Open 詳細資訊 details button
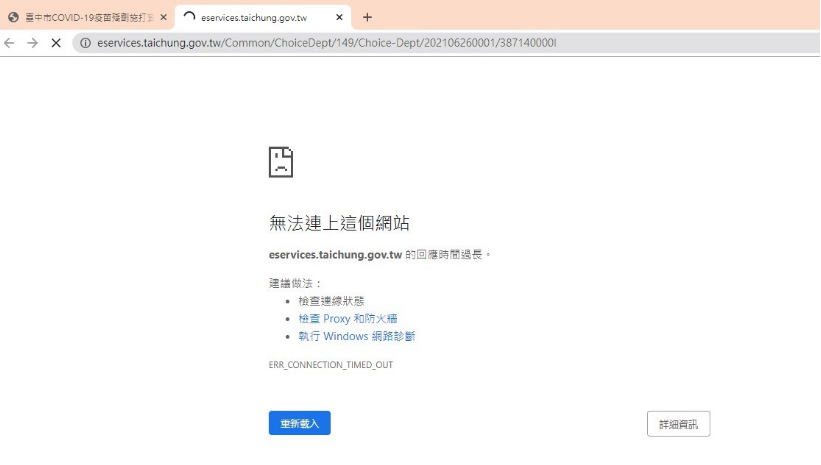Image resolution: width=821 pixels, height=465 pixels. [679, 424]
